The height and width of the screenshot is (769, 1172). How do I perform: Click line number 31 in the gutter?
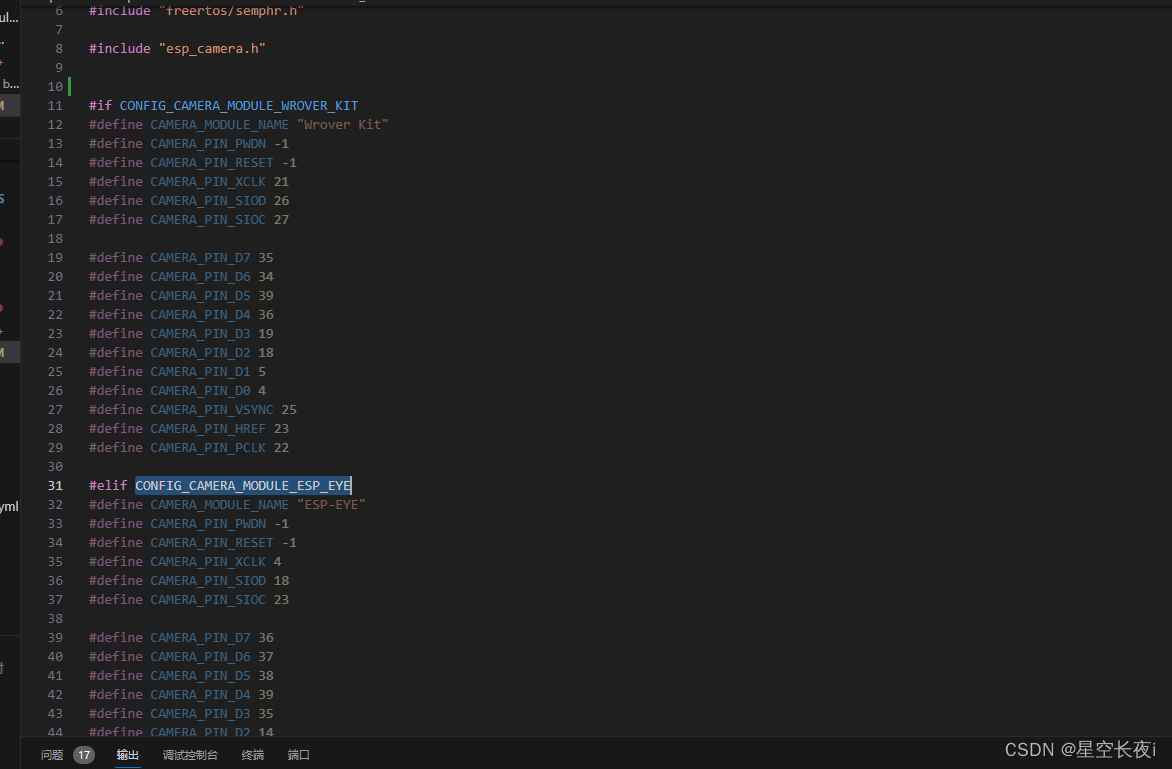[55, 485]
